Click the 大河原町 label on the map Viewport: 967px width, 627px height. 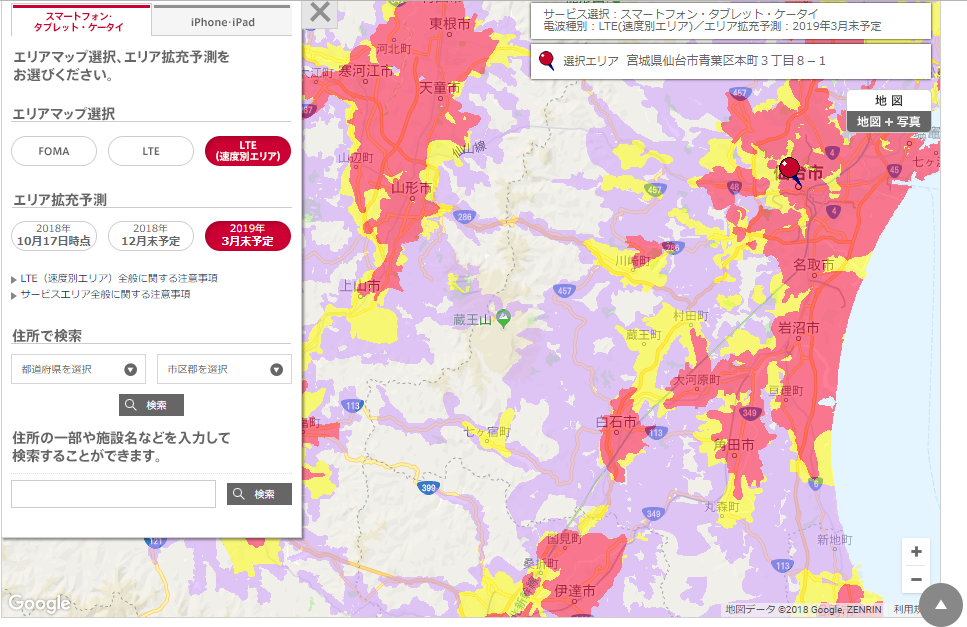(696, 380)
